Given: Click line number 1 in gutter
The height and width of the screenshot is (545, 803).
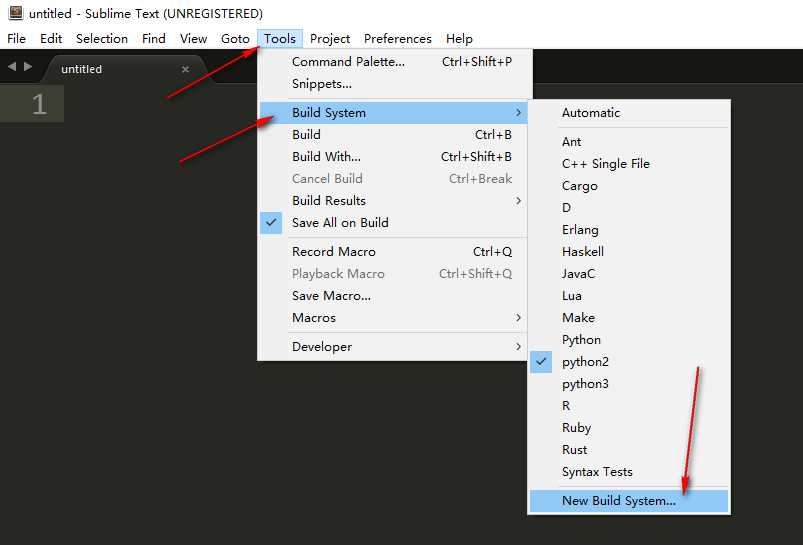Looking at the screenshot, I should (39, 104).
